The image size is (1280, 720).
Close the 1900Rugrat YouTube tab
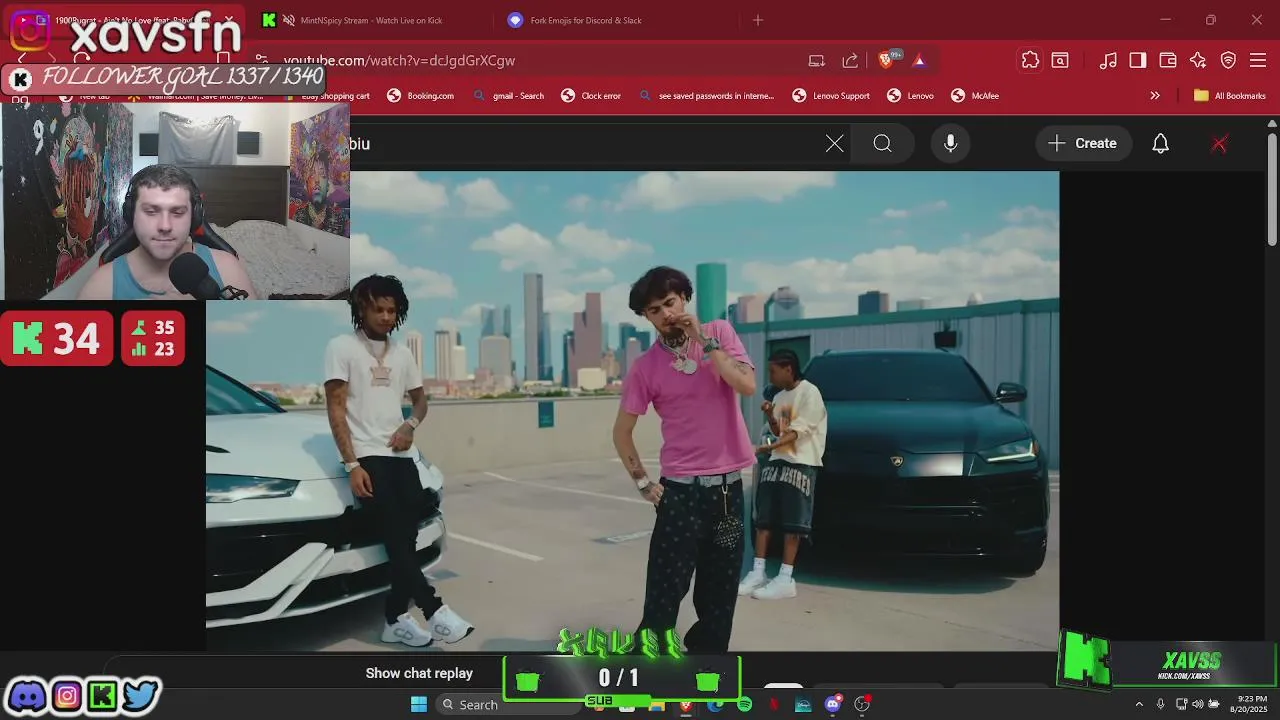click(x=229, y=20)
